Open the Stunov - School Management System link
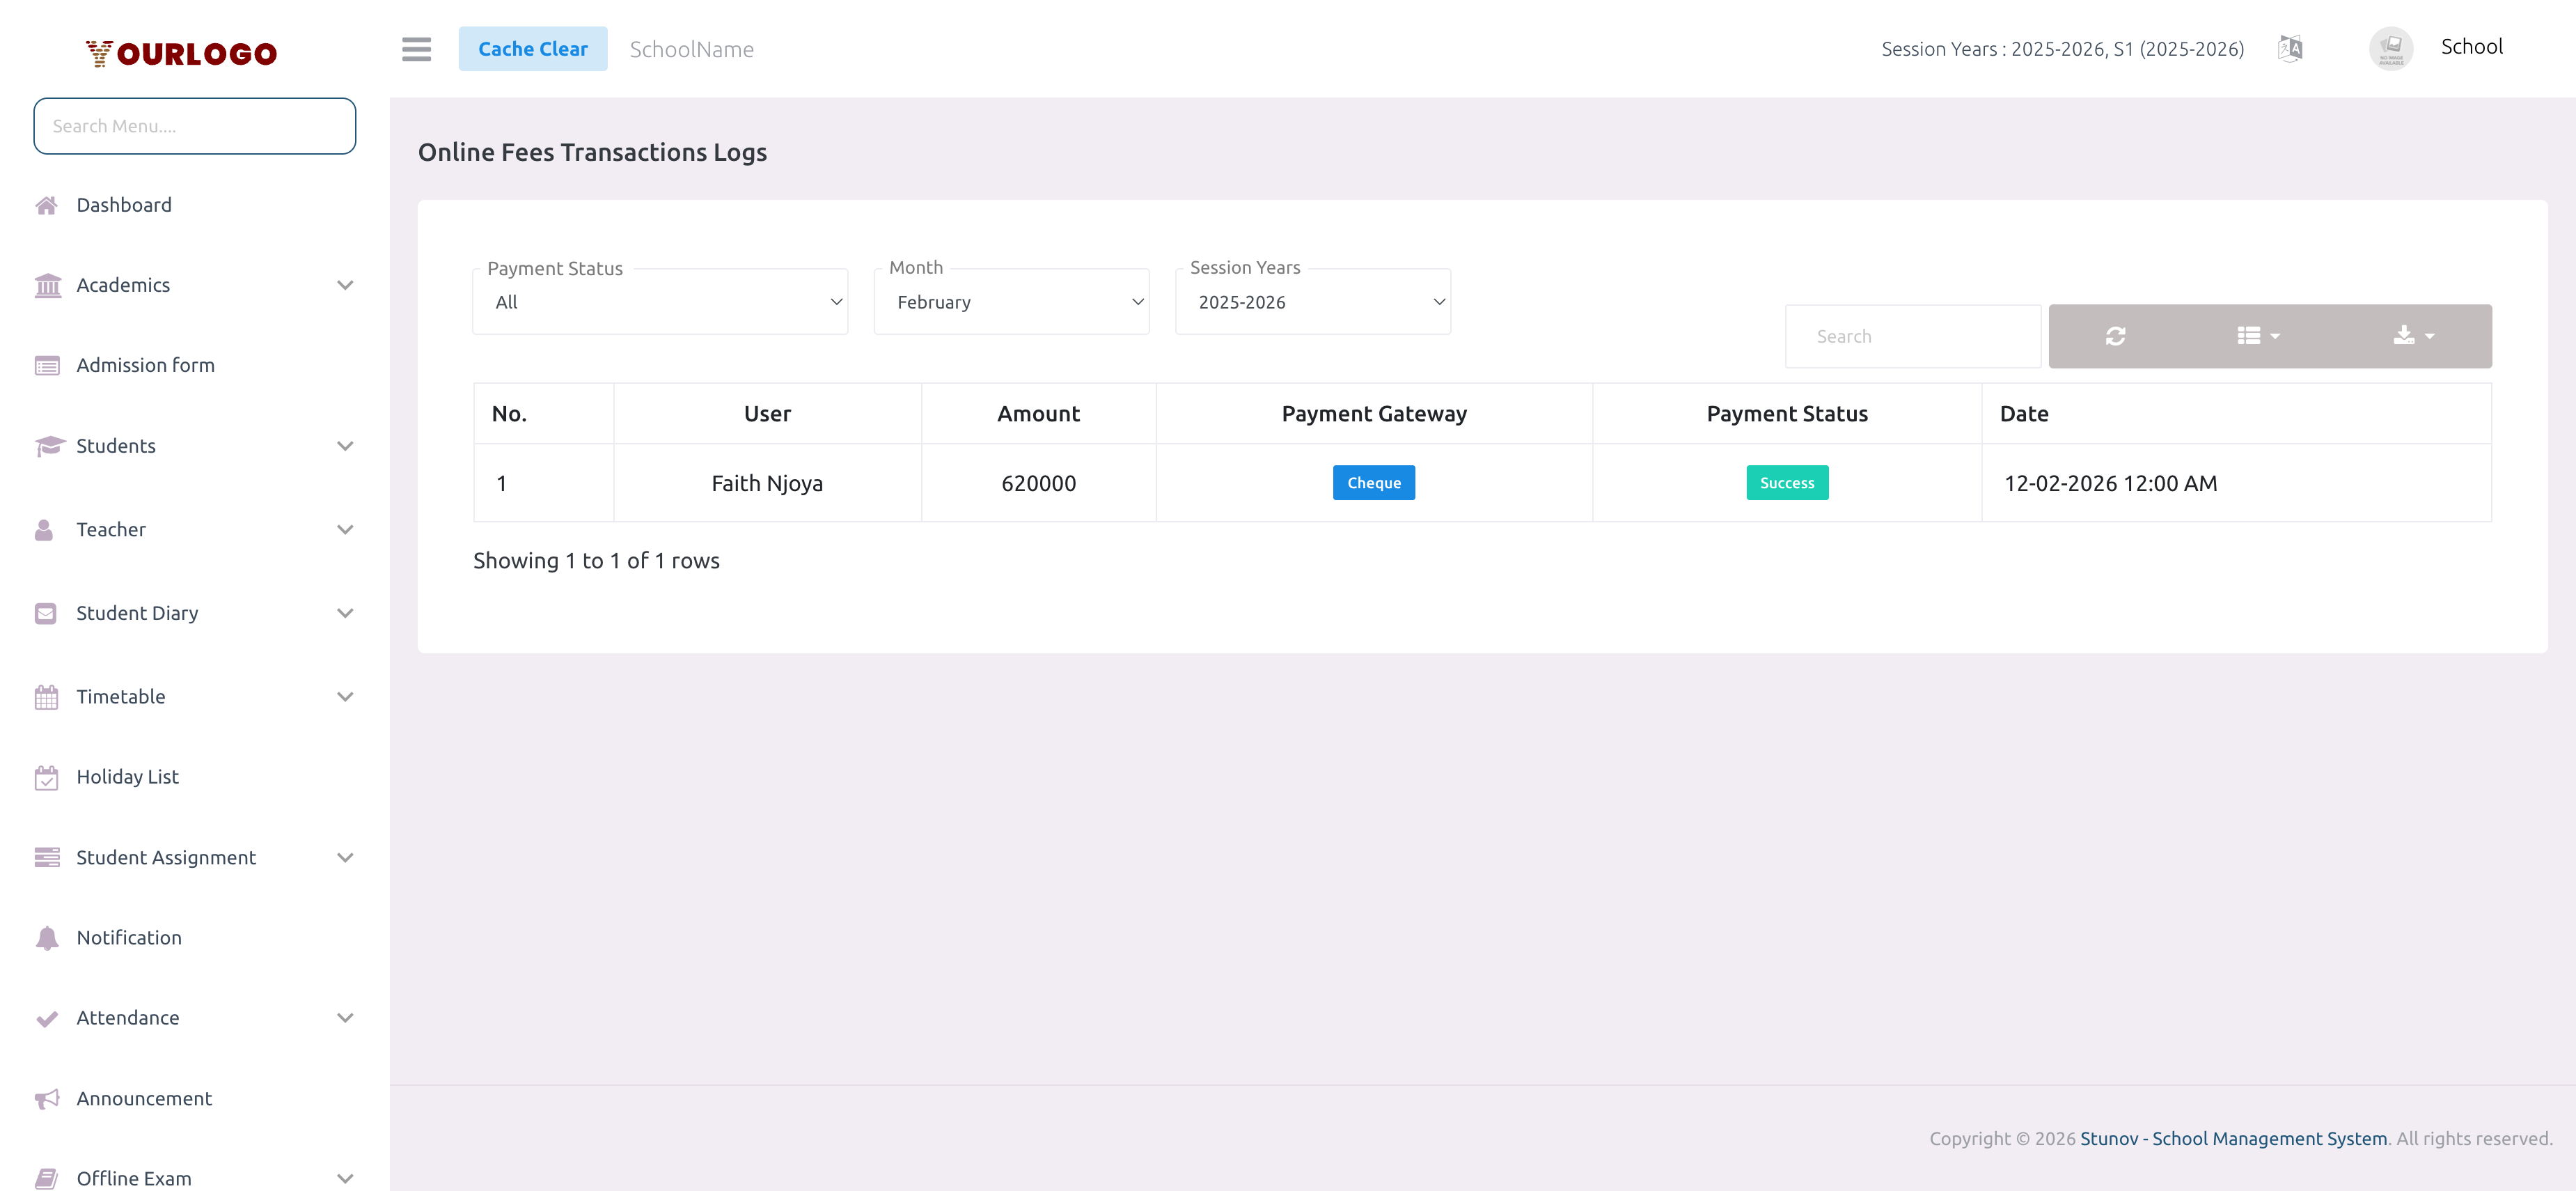Viewport: 2576px width, 1191px height. [2232, 1138]
